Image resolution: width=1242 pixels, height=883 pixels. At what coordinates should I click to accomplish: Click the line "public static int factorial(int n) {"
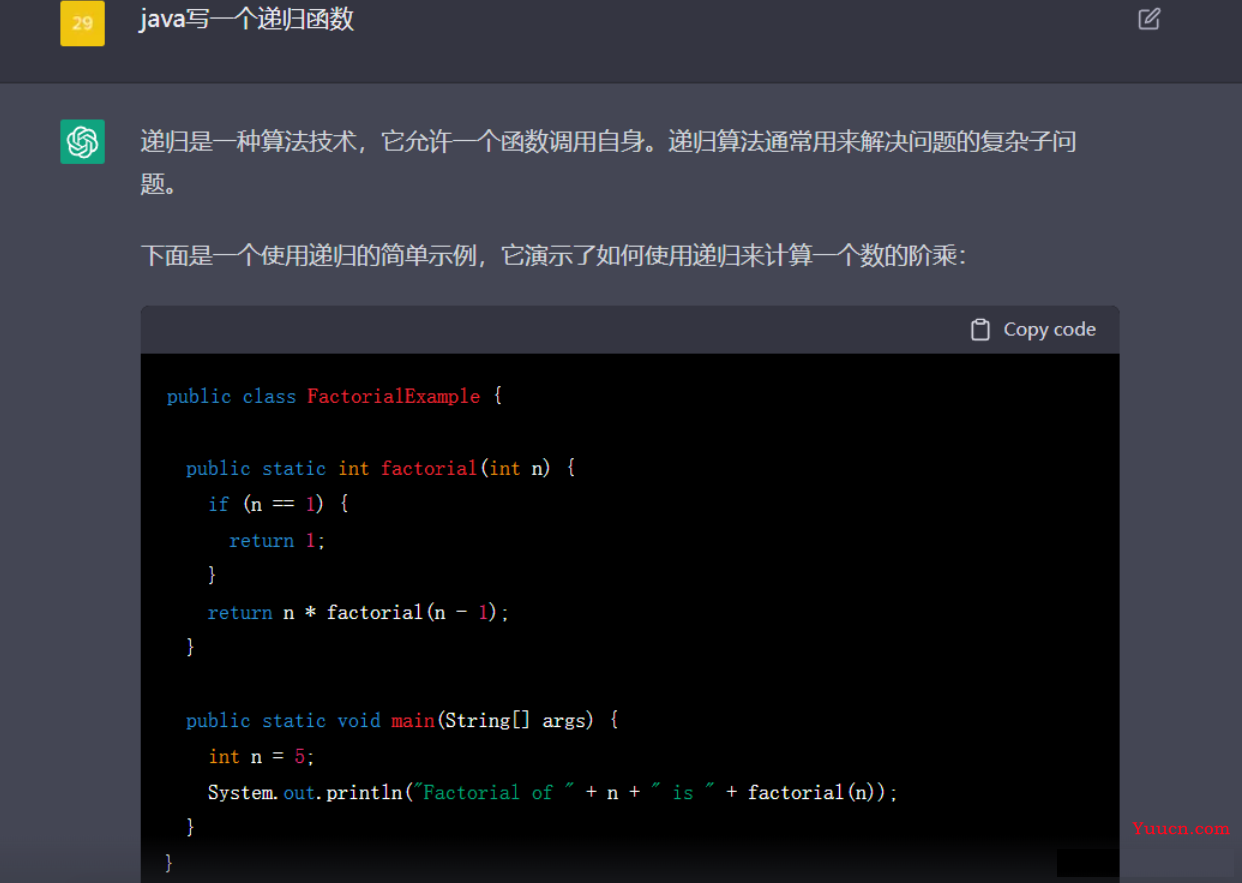[380, 468]
